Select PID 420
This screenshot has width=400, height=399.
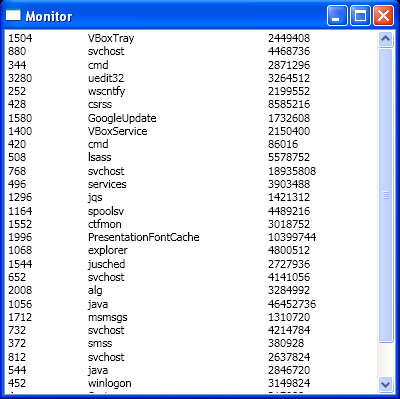pyautogui.click(x=17, y=144)
